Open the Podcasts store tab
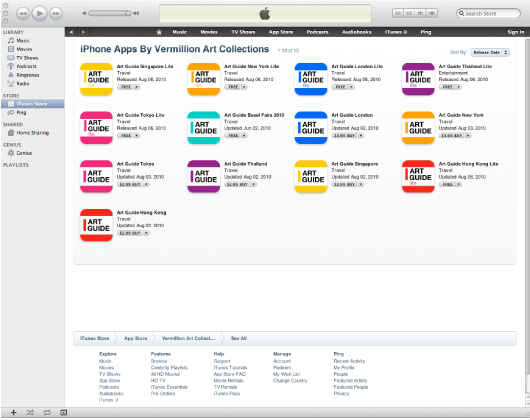The image size is (530, 420). tap(317, 32)
